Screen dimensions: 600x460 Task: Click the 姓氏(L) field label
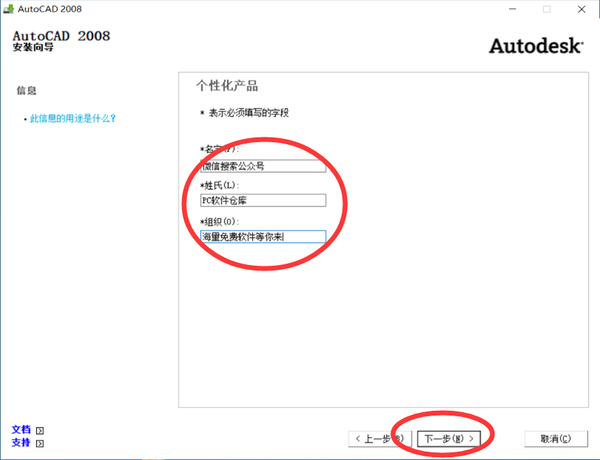coord(220,186)
